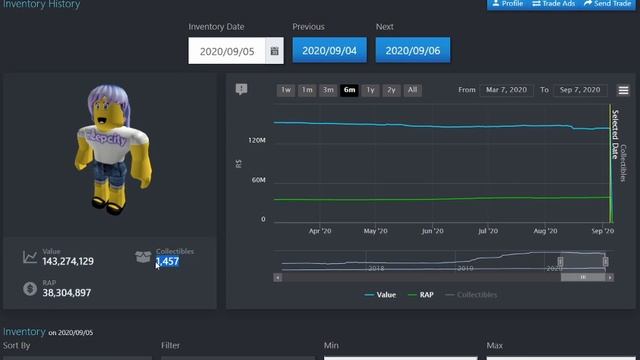Click the Value amount 143,274,129
This screenshot has height=360, width=640.
click(x=68, y=262)
